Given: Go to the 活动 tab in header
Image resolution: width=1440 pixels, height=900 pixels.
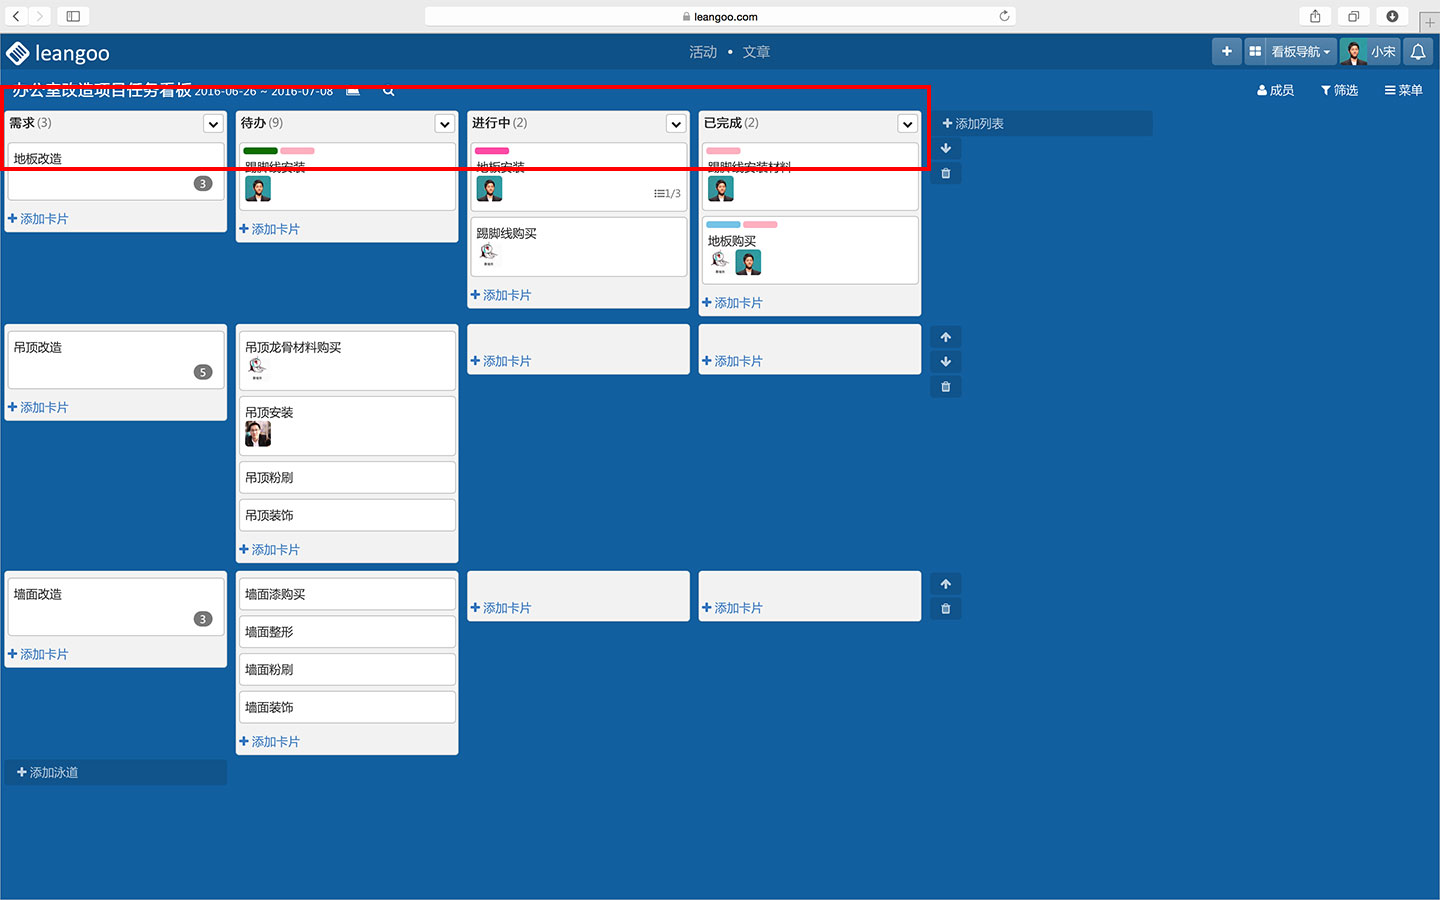Looking at the screenshot, I should tap(703, 52).
